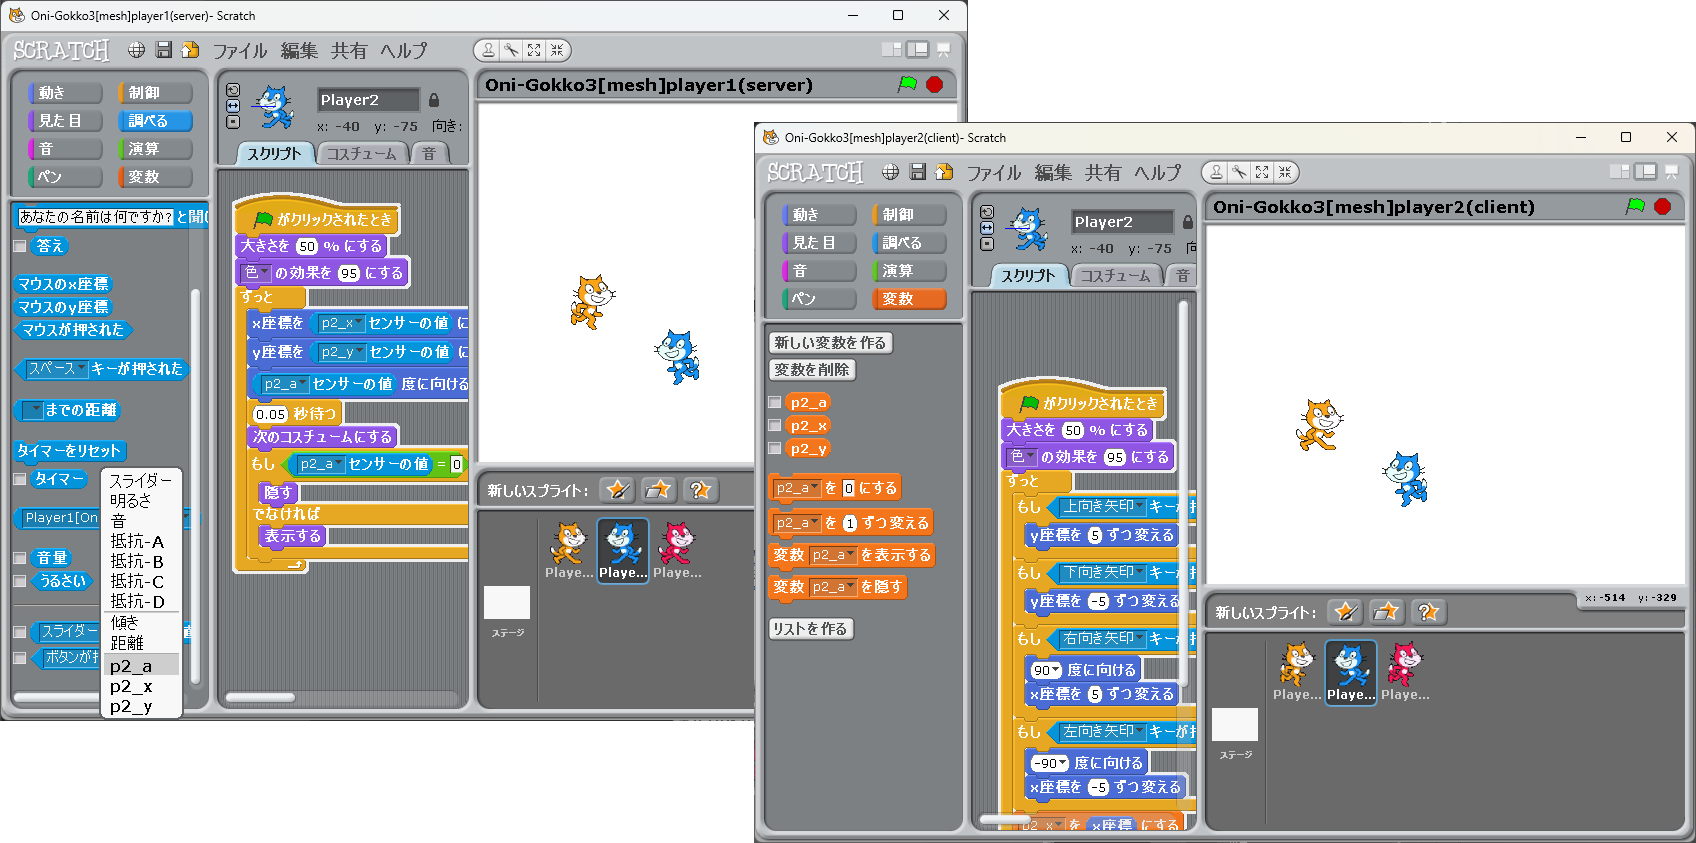
Task: Switch client window to presentation mode
Action: [x=1671, y=172]
